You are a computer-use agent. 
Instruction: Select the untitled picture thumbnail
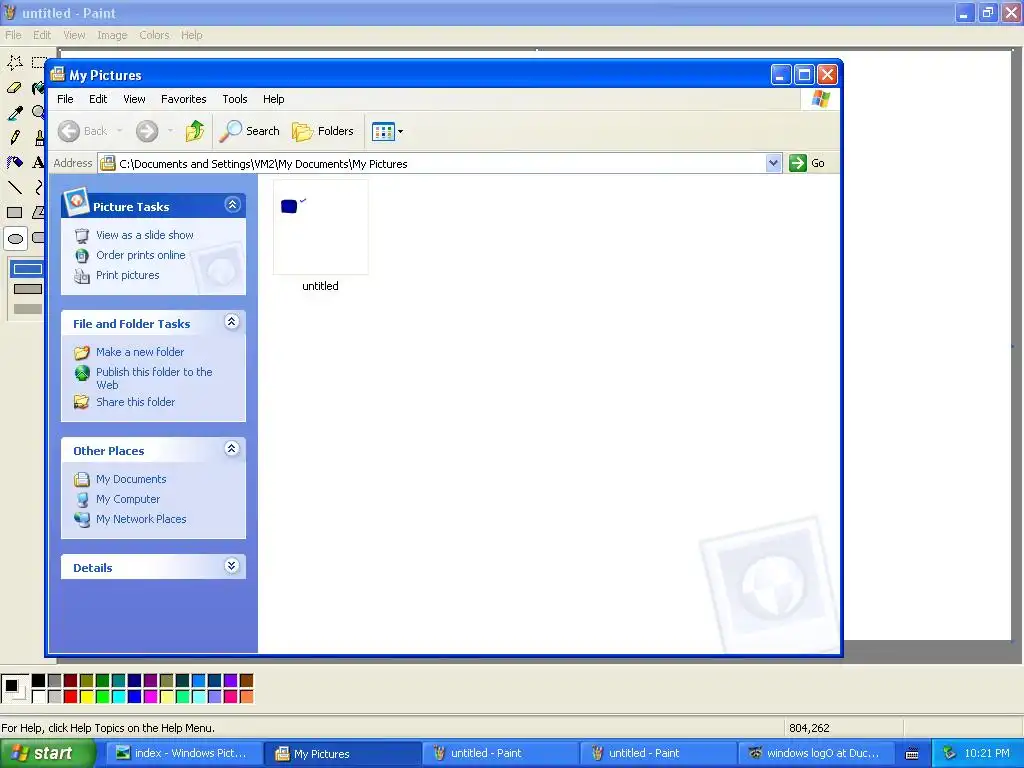point(321,227)
